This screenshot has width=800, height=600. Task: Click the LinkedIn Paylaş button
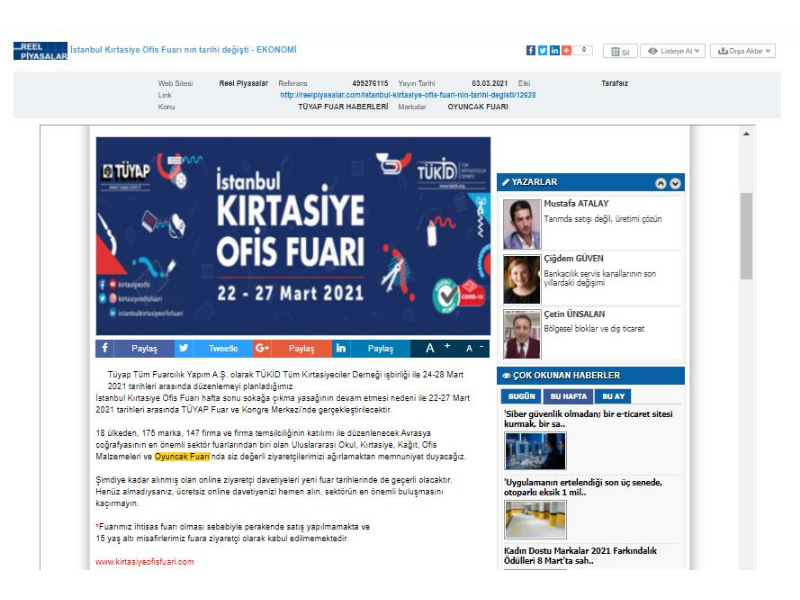coord(380,348)
